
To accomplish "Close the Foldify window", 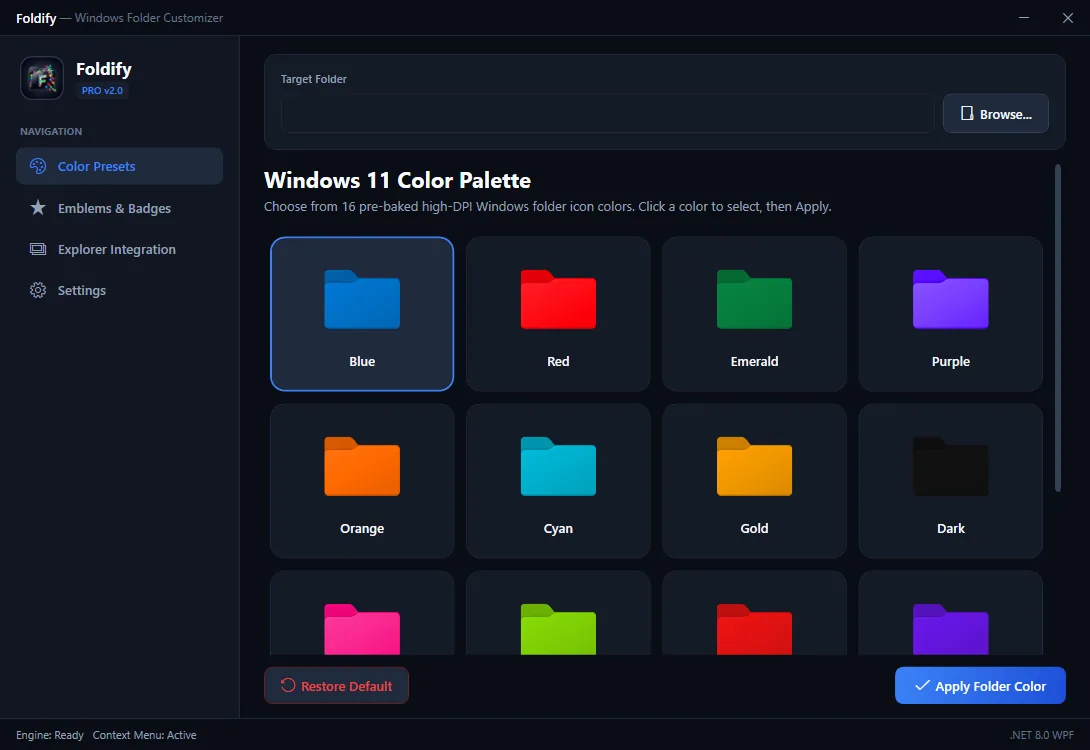I will point(1068,17).
